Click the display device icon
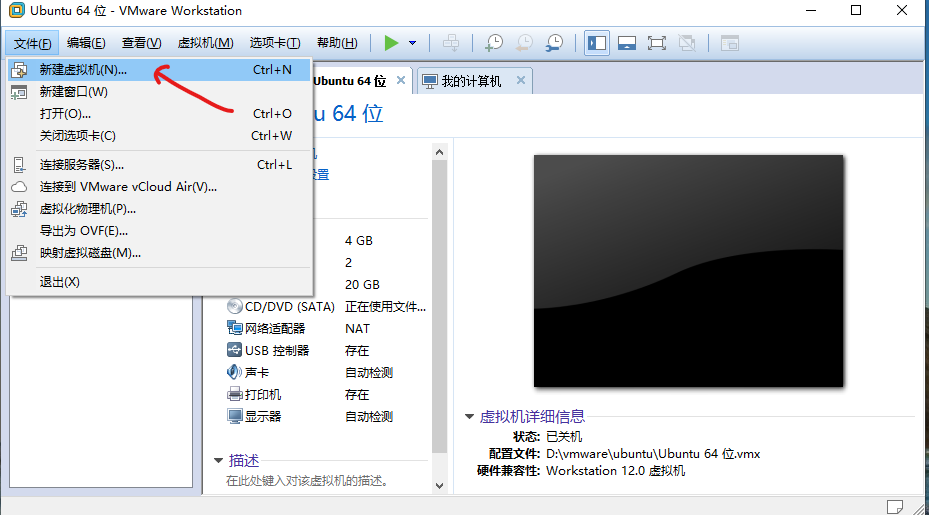The height and width of the screenshot is (515, 929). point(235,416)
